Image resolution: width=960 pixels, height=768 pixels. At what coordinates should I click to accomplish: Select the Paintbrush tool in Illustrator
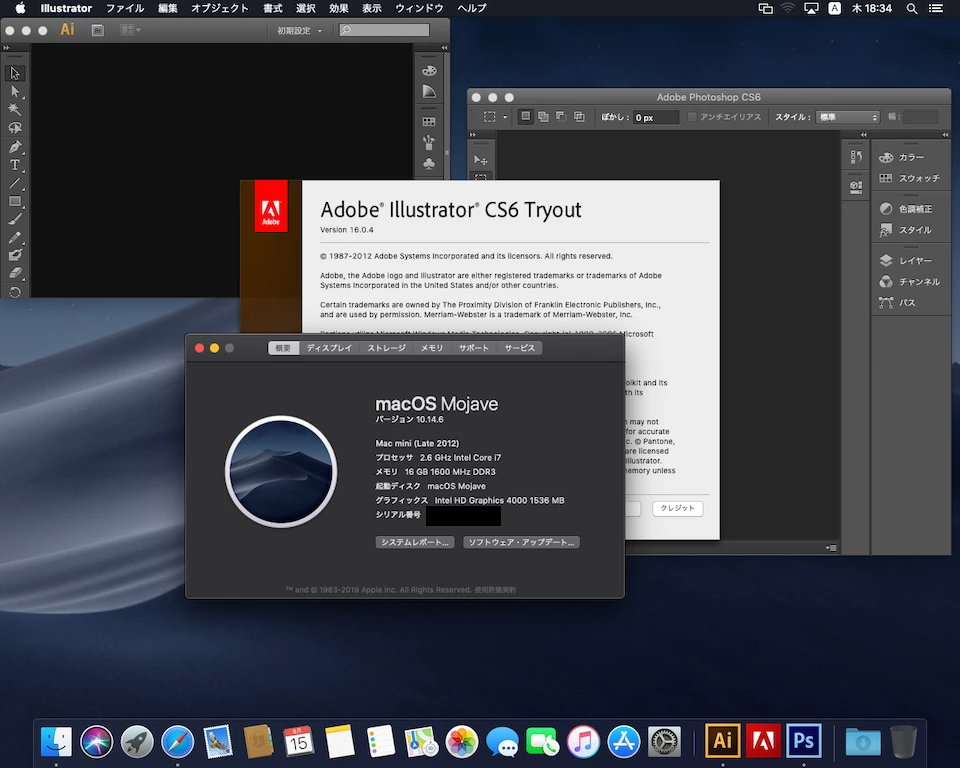click(15, 219)
